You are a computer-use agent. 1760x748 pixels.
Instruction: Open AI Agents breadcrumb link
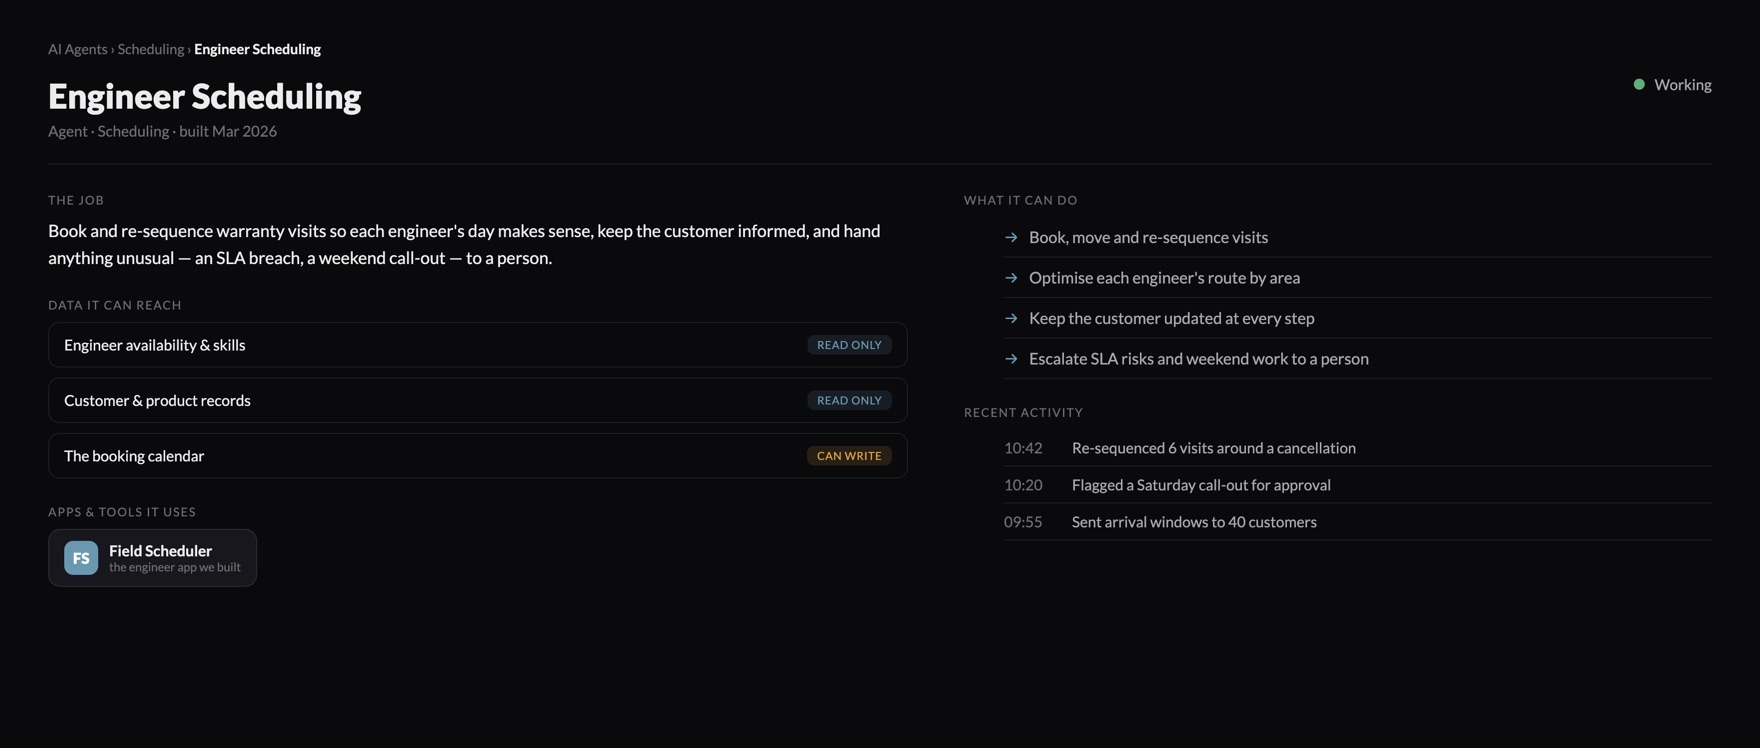77,49
